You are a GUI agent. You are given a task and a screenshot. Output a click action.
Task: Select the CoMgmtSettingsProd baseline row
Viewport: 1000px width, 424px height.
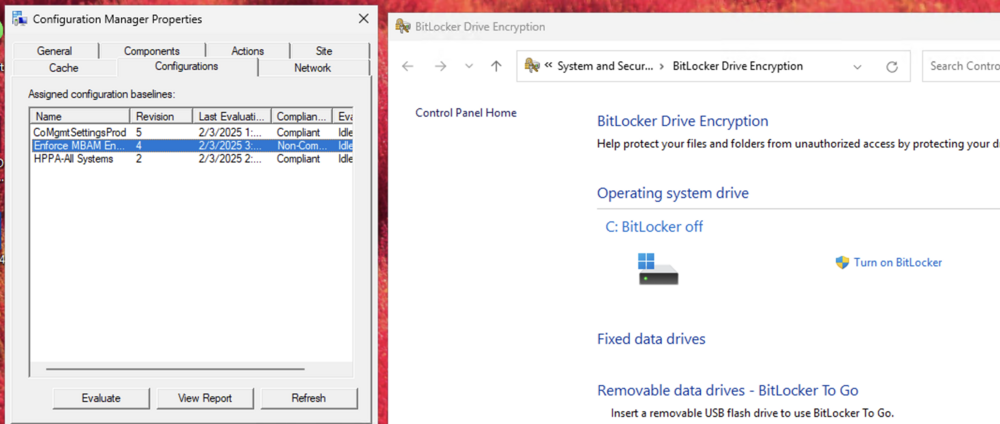pyautogui.click(x=191, y=132)
